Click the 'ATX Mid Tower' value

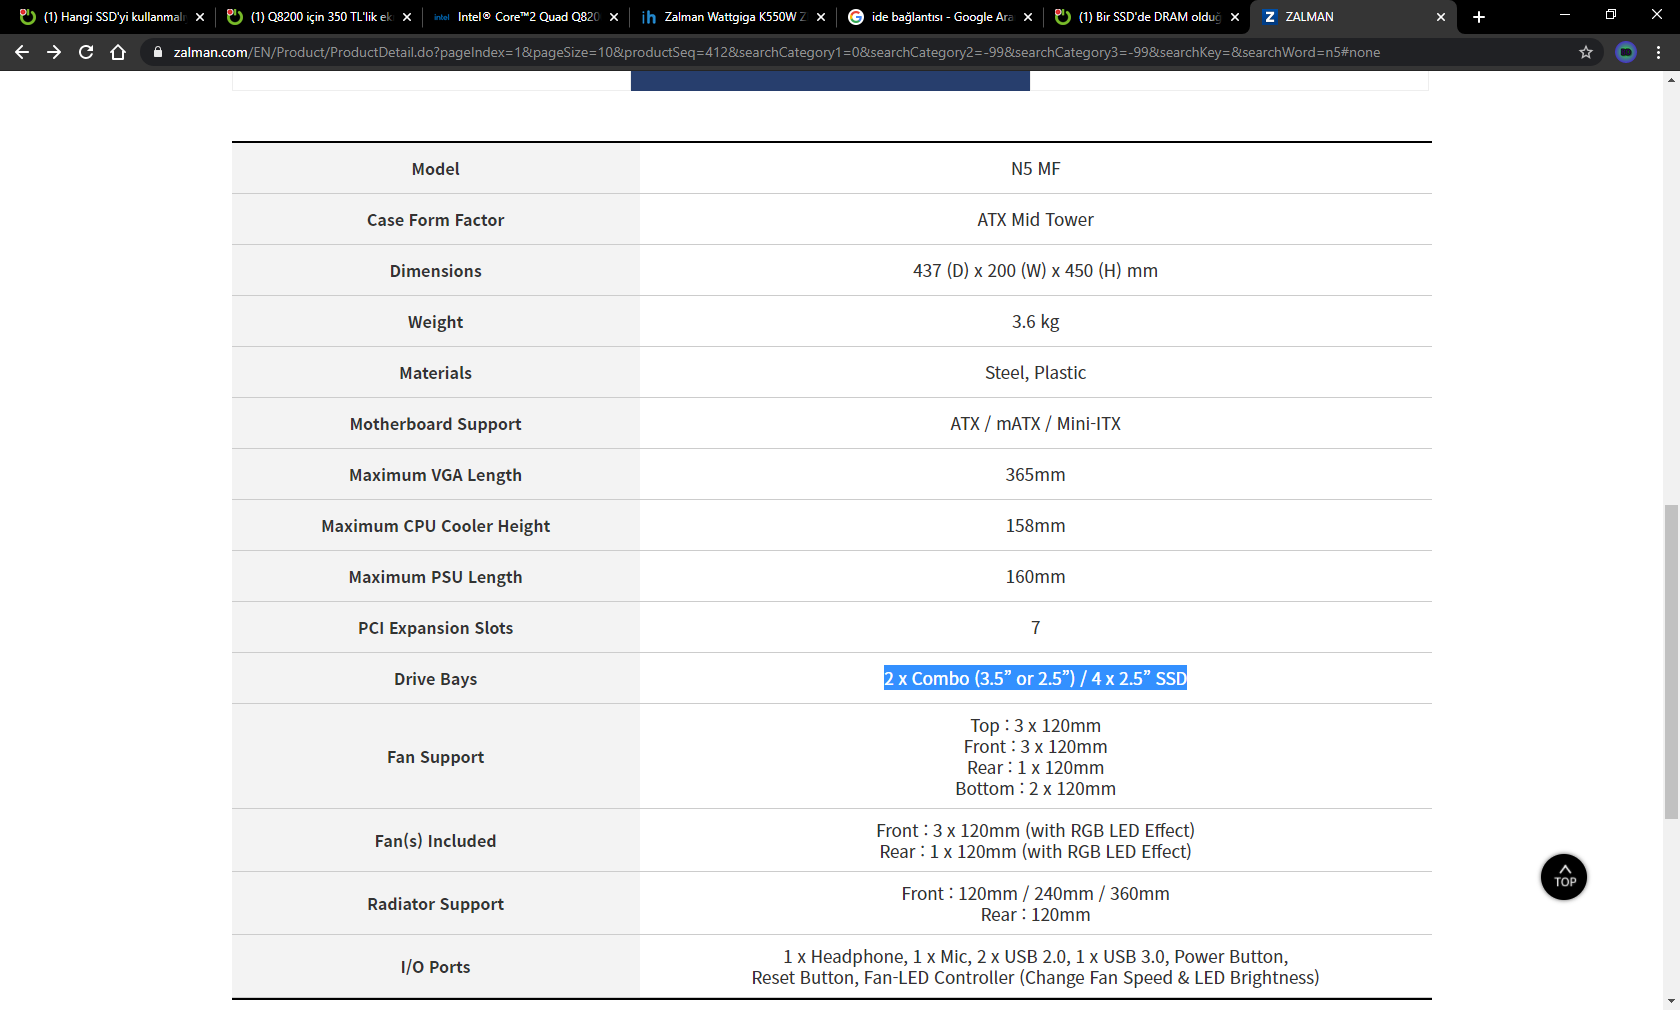point(1035,220)
